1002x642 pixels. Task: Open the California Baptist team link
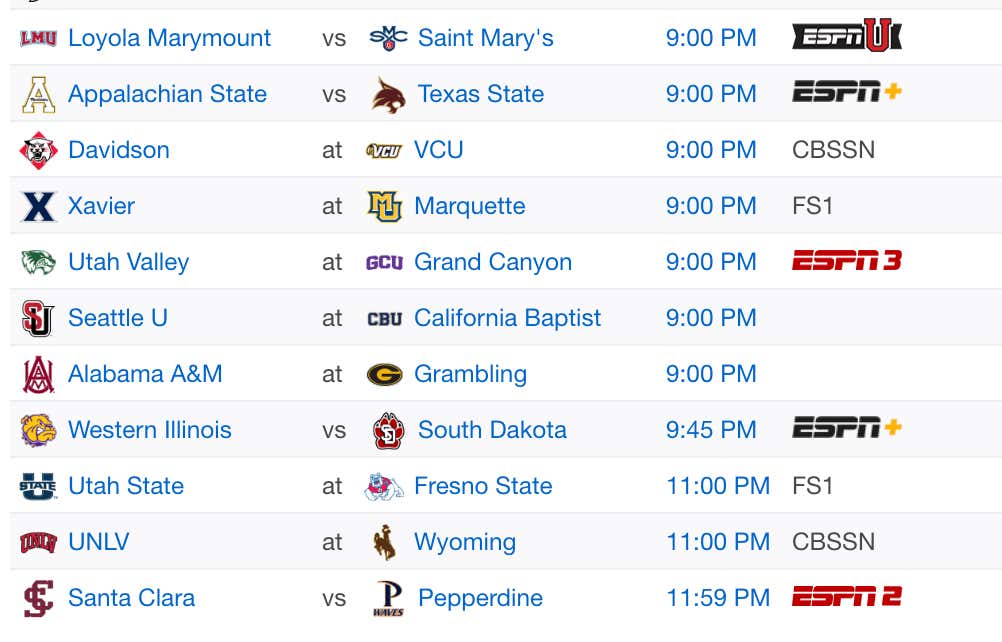(x=507, y=317)
